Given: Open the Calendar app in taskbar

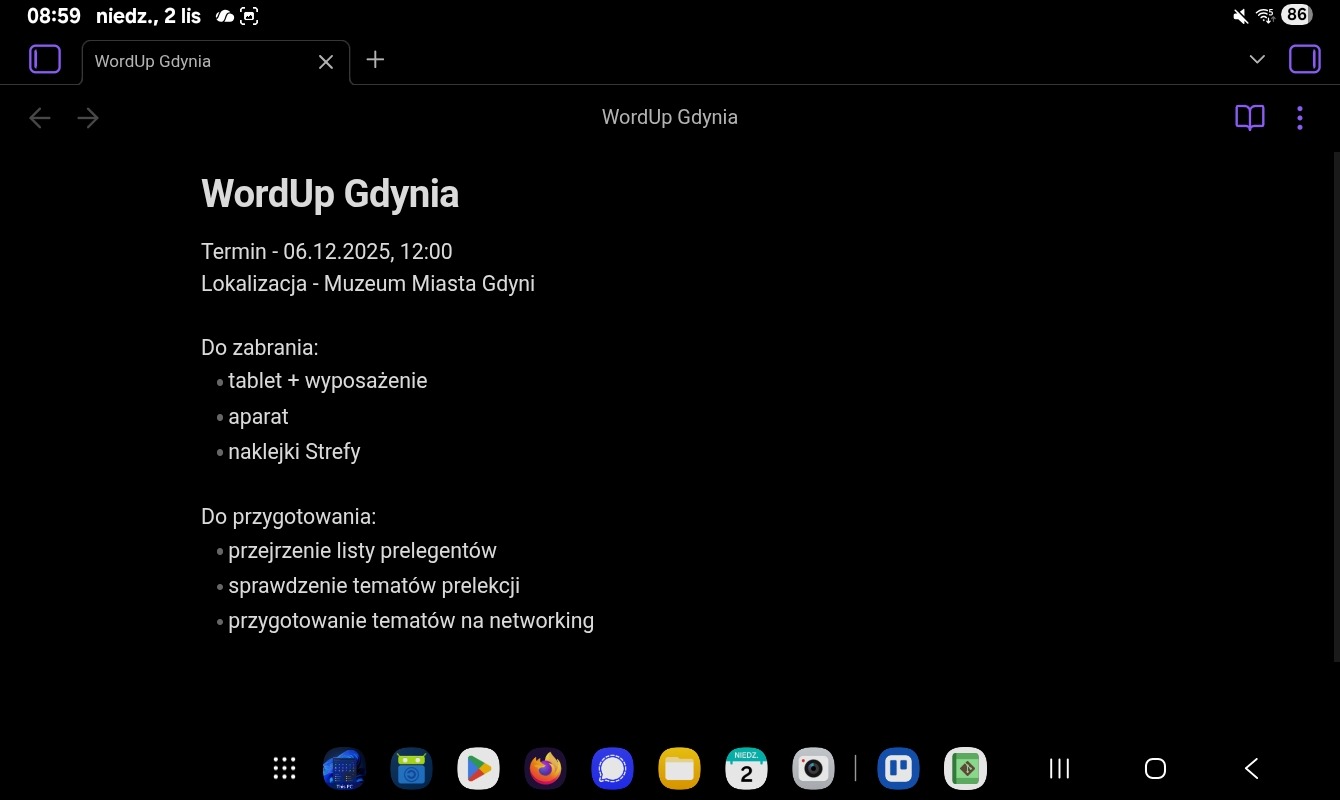Looking at the screenshot, I should (746, 768).
